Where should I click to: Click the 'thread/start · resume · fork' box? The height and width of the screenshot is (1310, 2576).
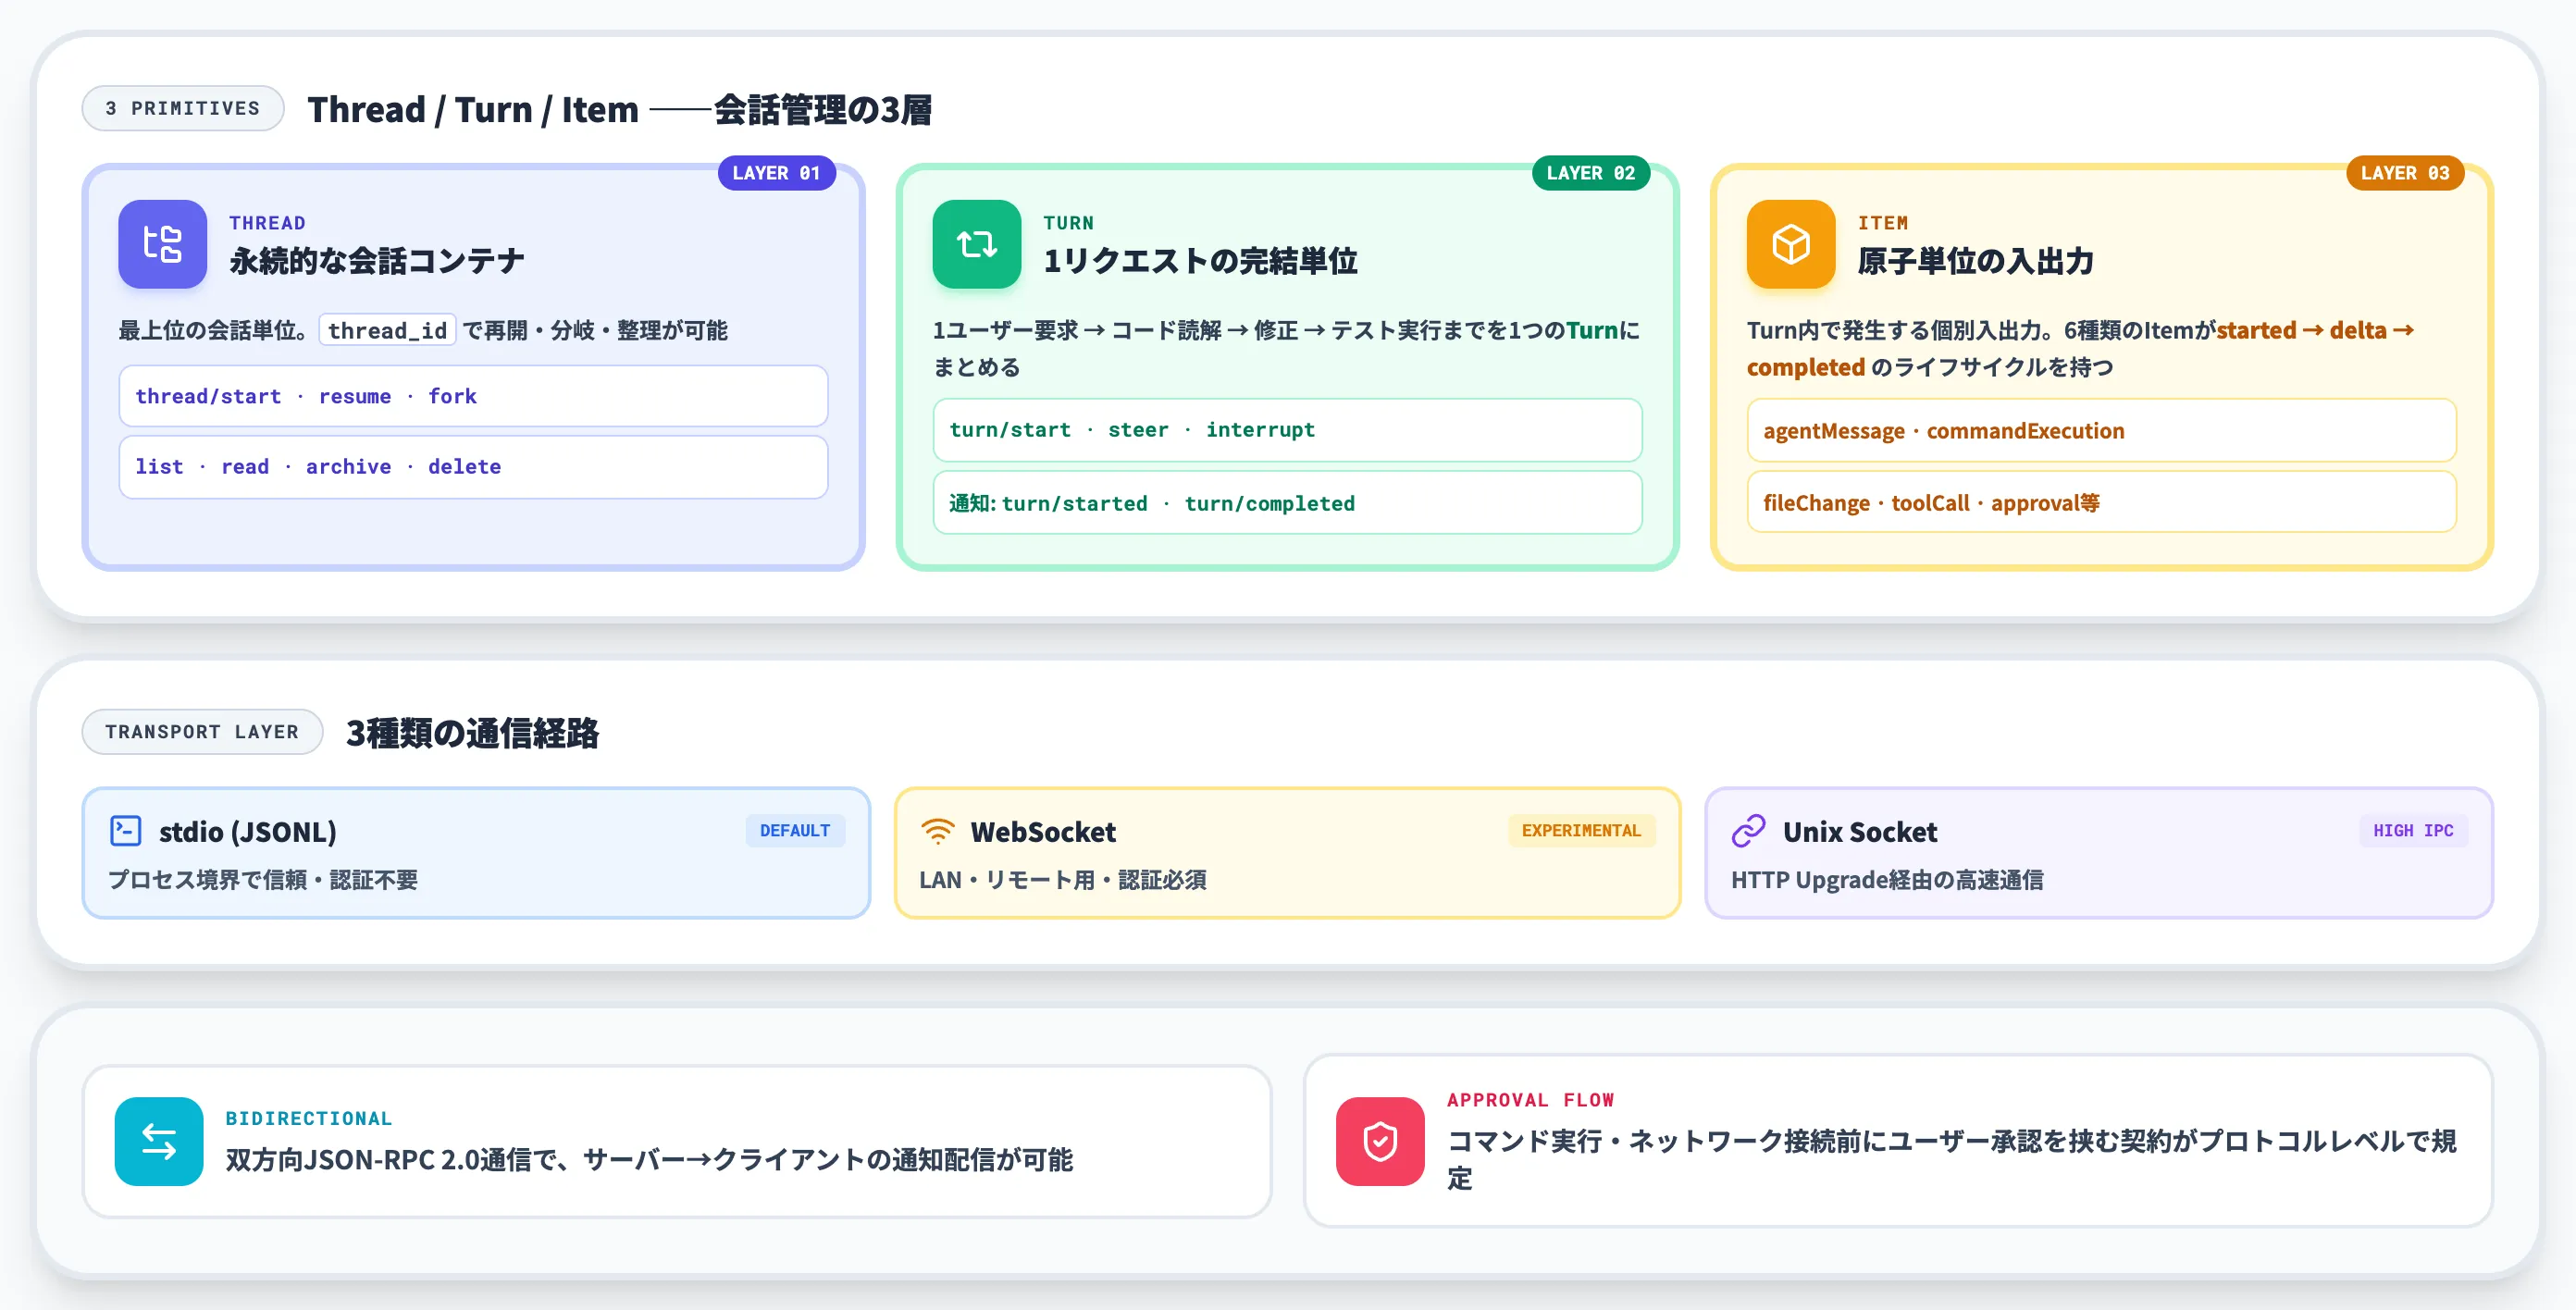473,396
